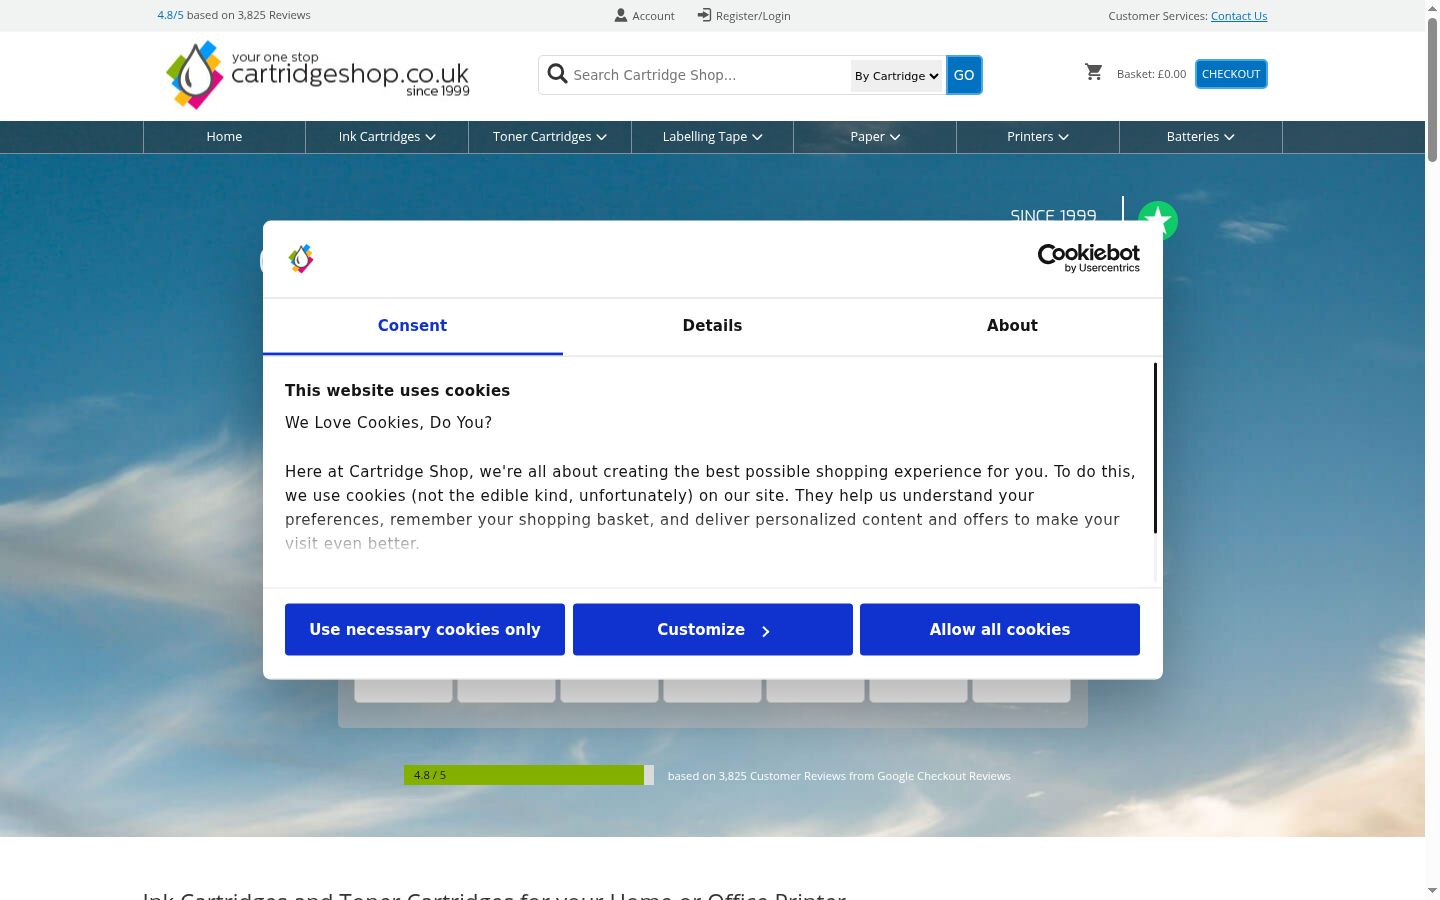The height and width of the screenshot is (900, 1440).
Task: Expand the Batteries menu
Action: pyautogui.click(x=1201, y=137)
